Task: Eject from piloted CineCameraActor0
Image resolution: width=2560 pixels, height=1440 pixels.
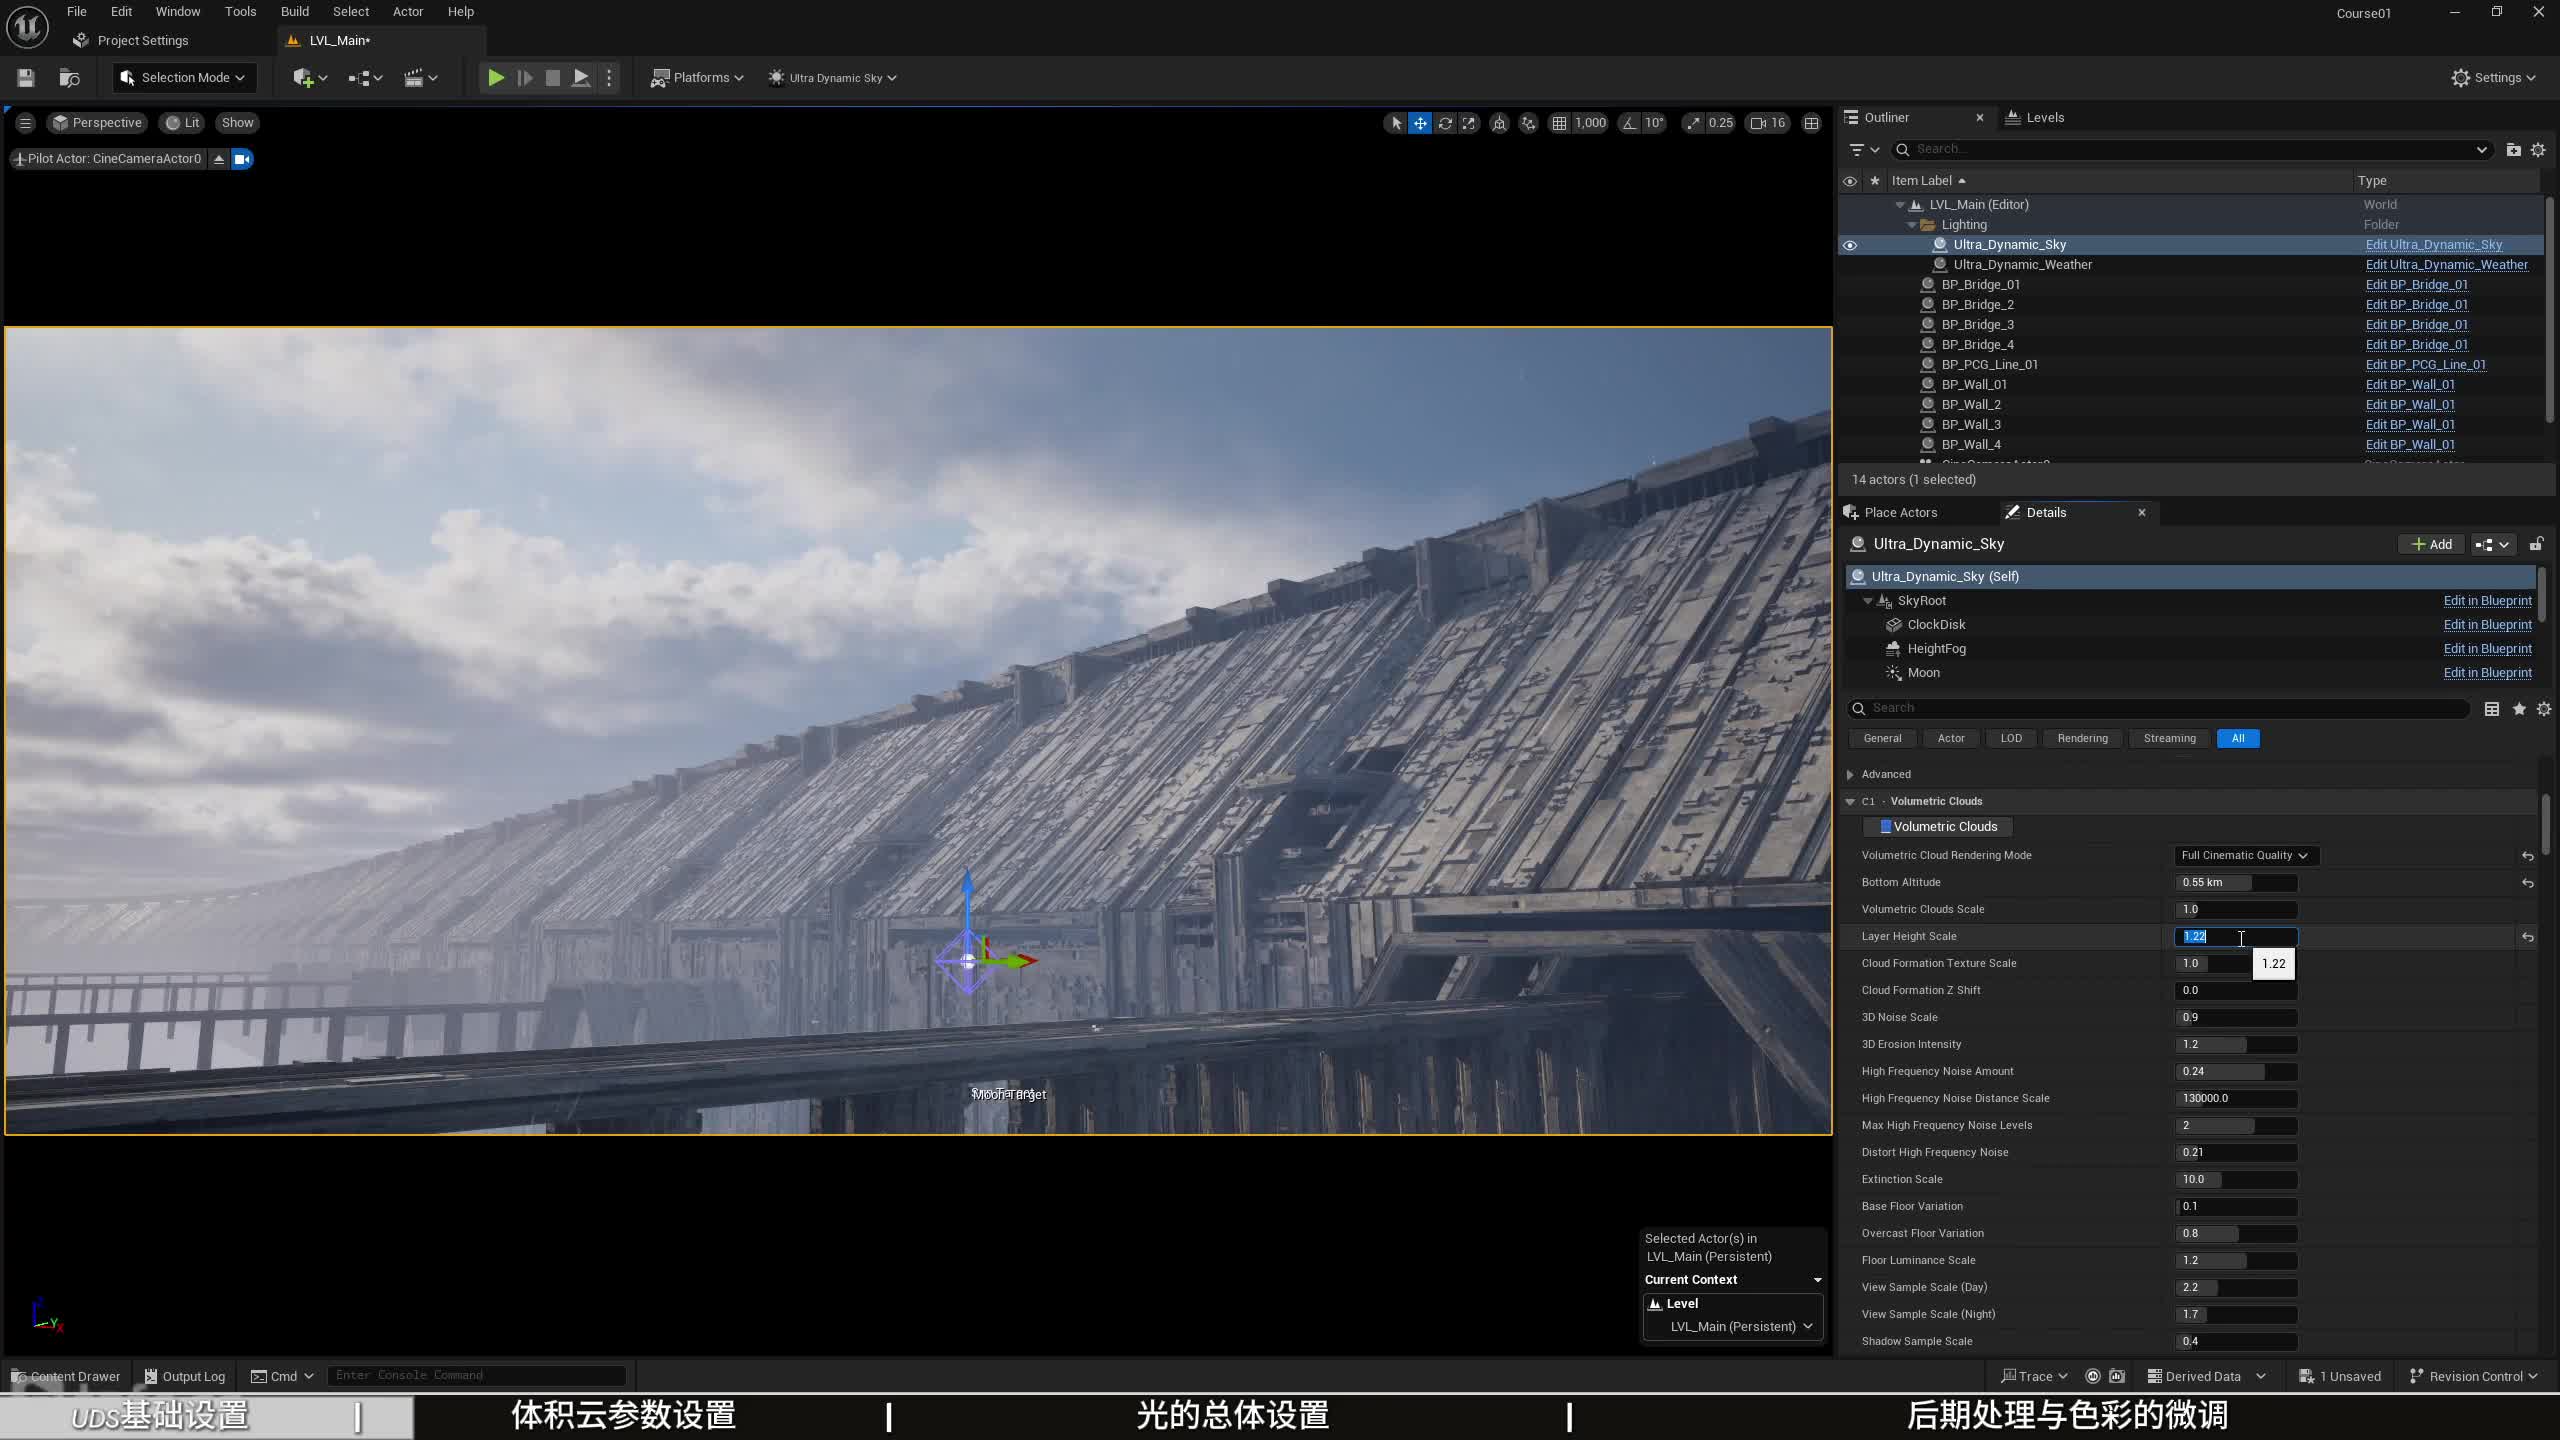Action: tap(219, 159)
